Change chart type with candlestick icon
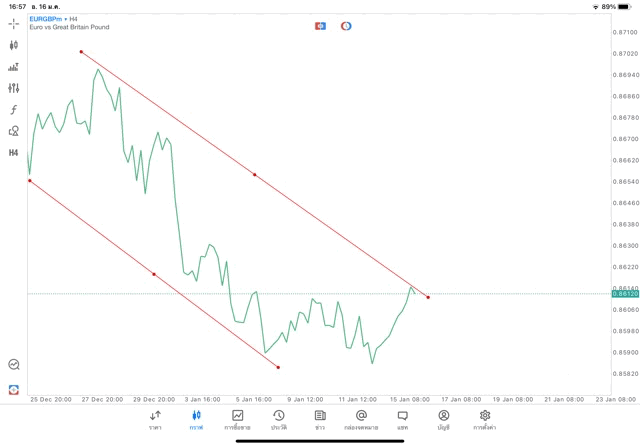This screenshot has width=640, height=447. (x=14, y=45)
